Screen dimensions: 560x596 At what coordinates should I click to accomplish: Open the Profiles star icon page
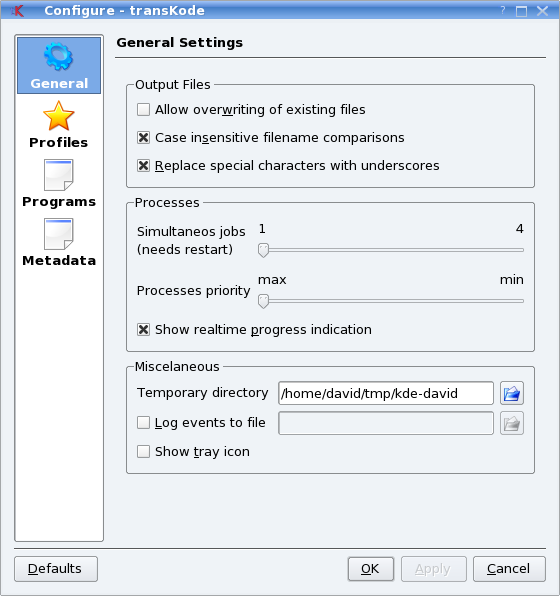click(x=59, y=116)
